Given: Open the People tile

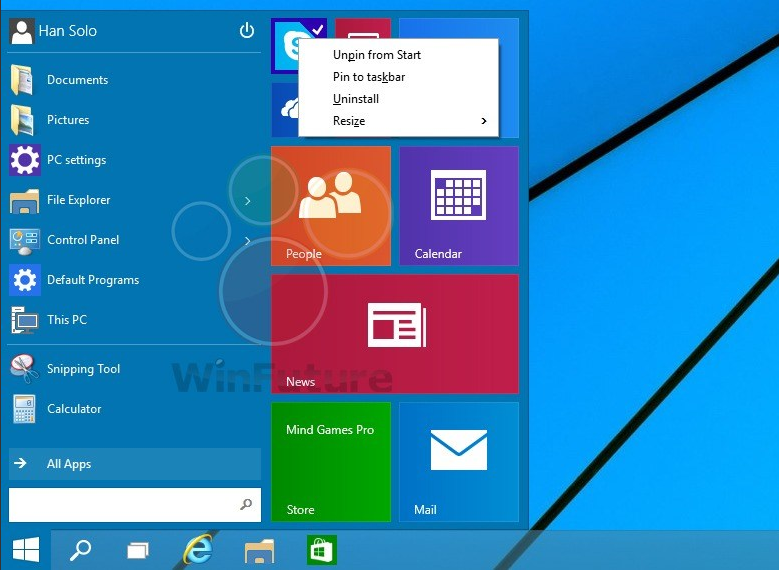Looking at the screenshot, I should [x=330, y=205].
